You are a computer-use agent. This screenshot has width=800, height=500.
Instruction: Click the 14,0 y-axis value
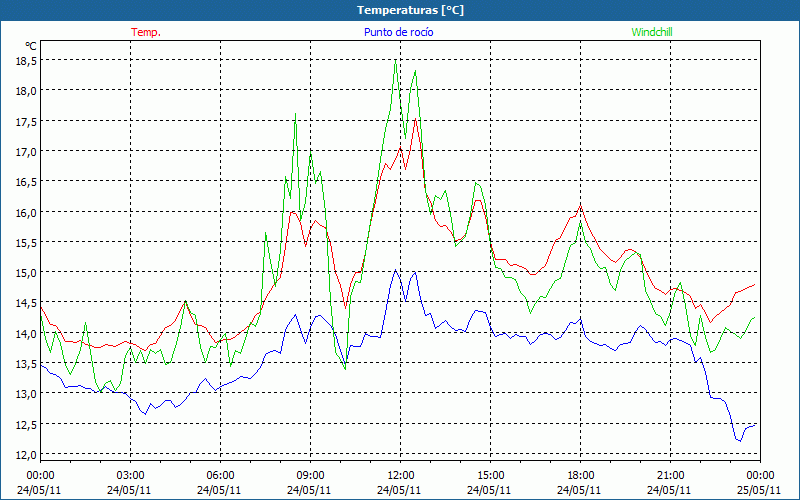26,333
